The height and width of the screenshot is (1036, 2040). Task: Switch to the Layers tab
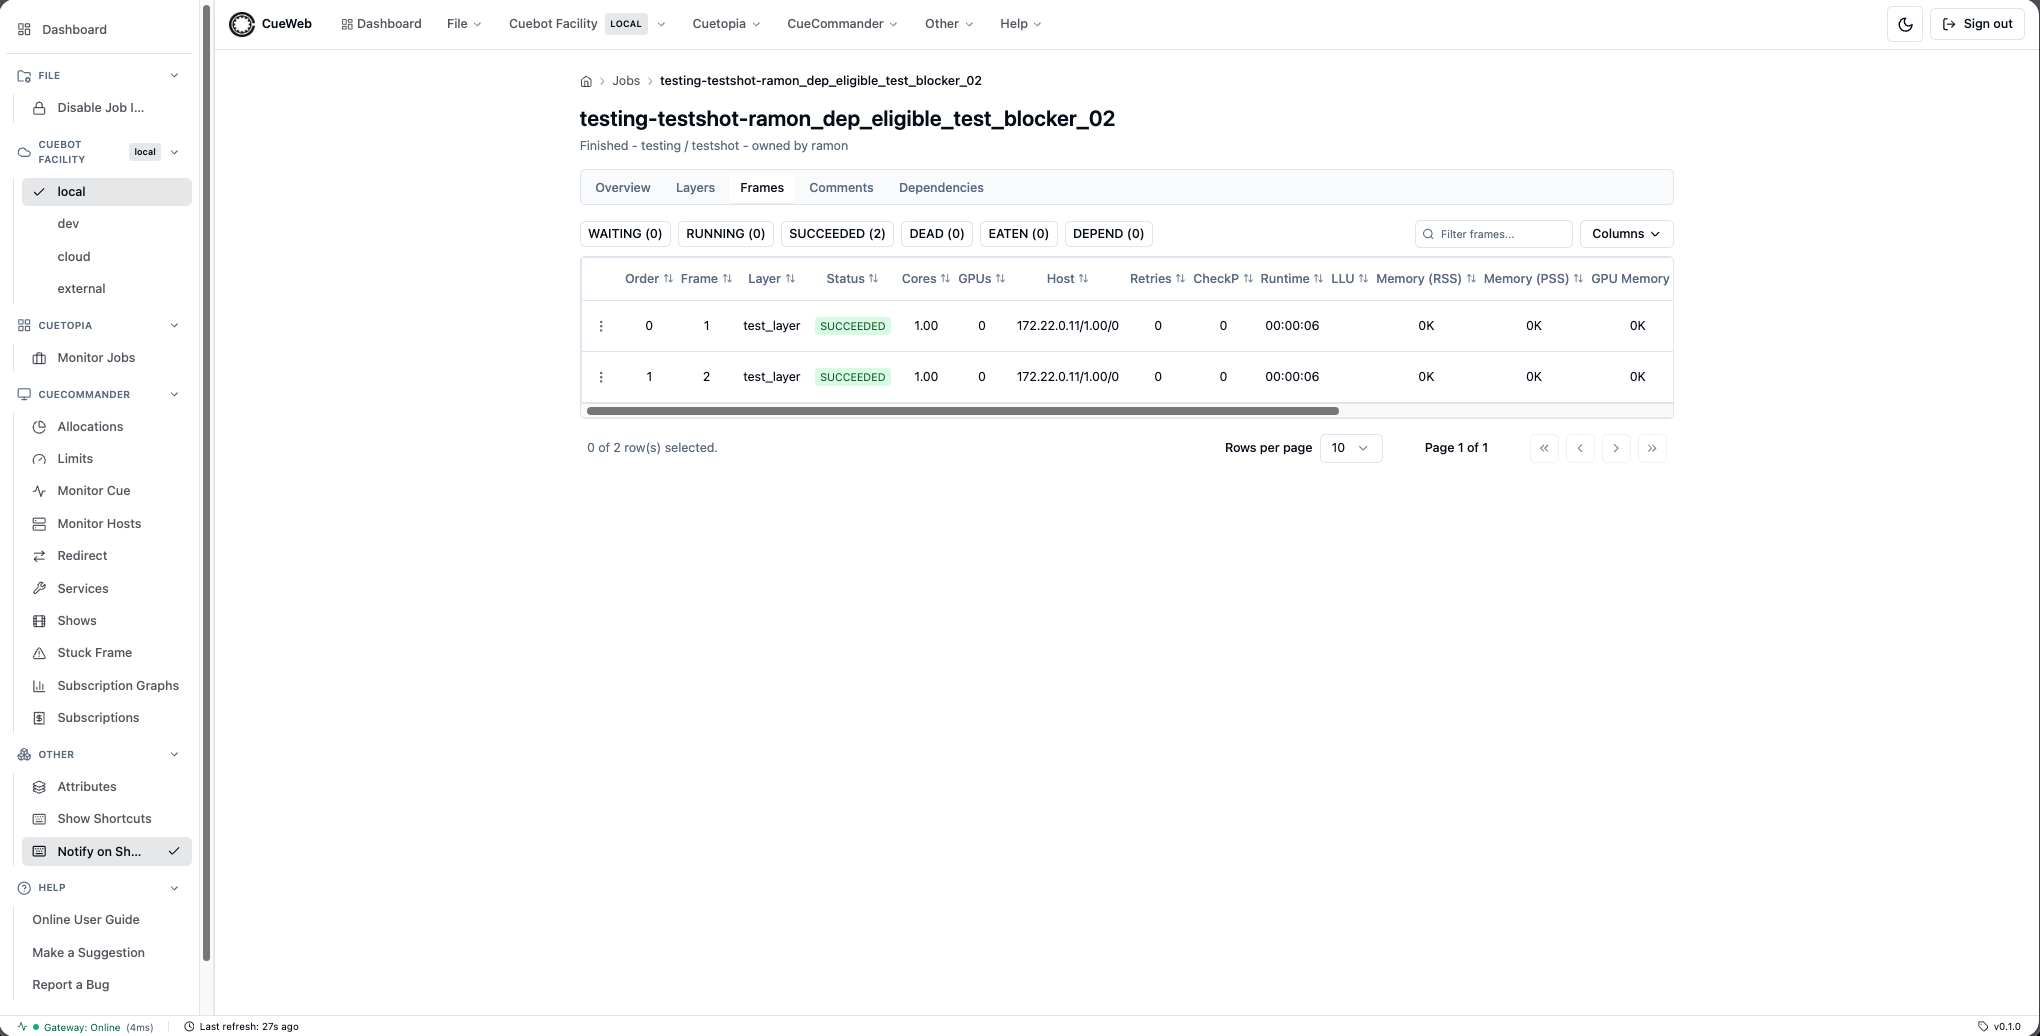click(x=695, y=188)
